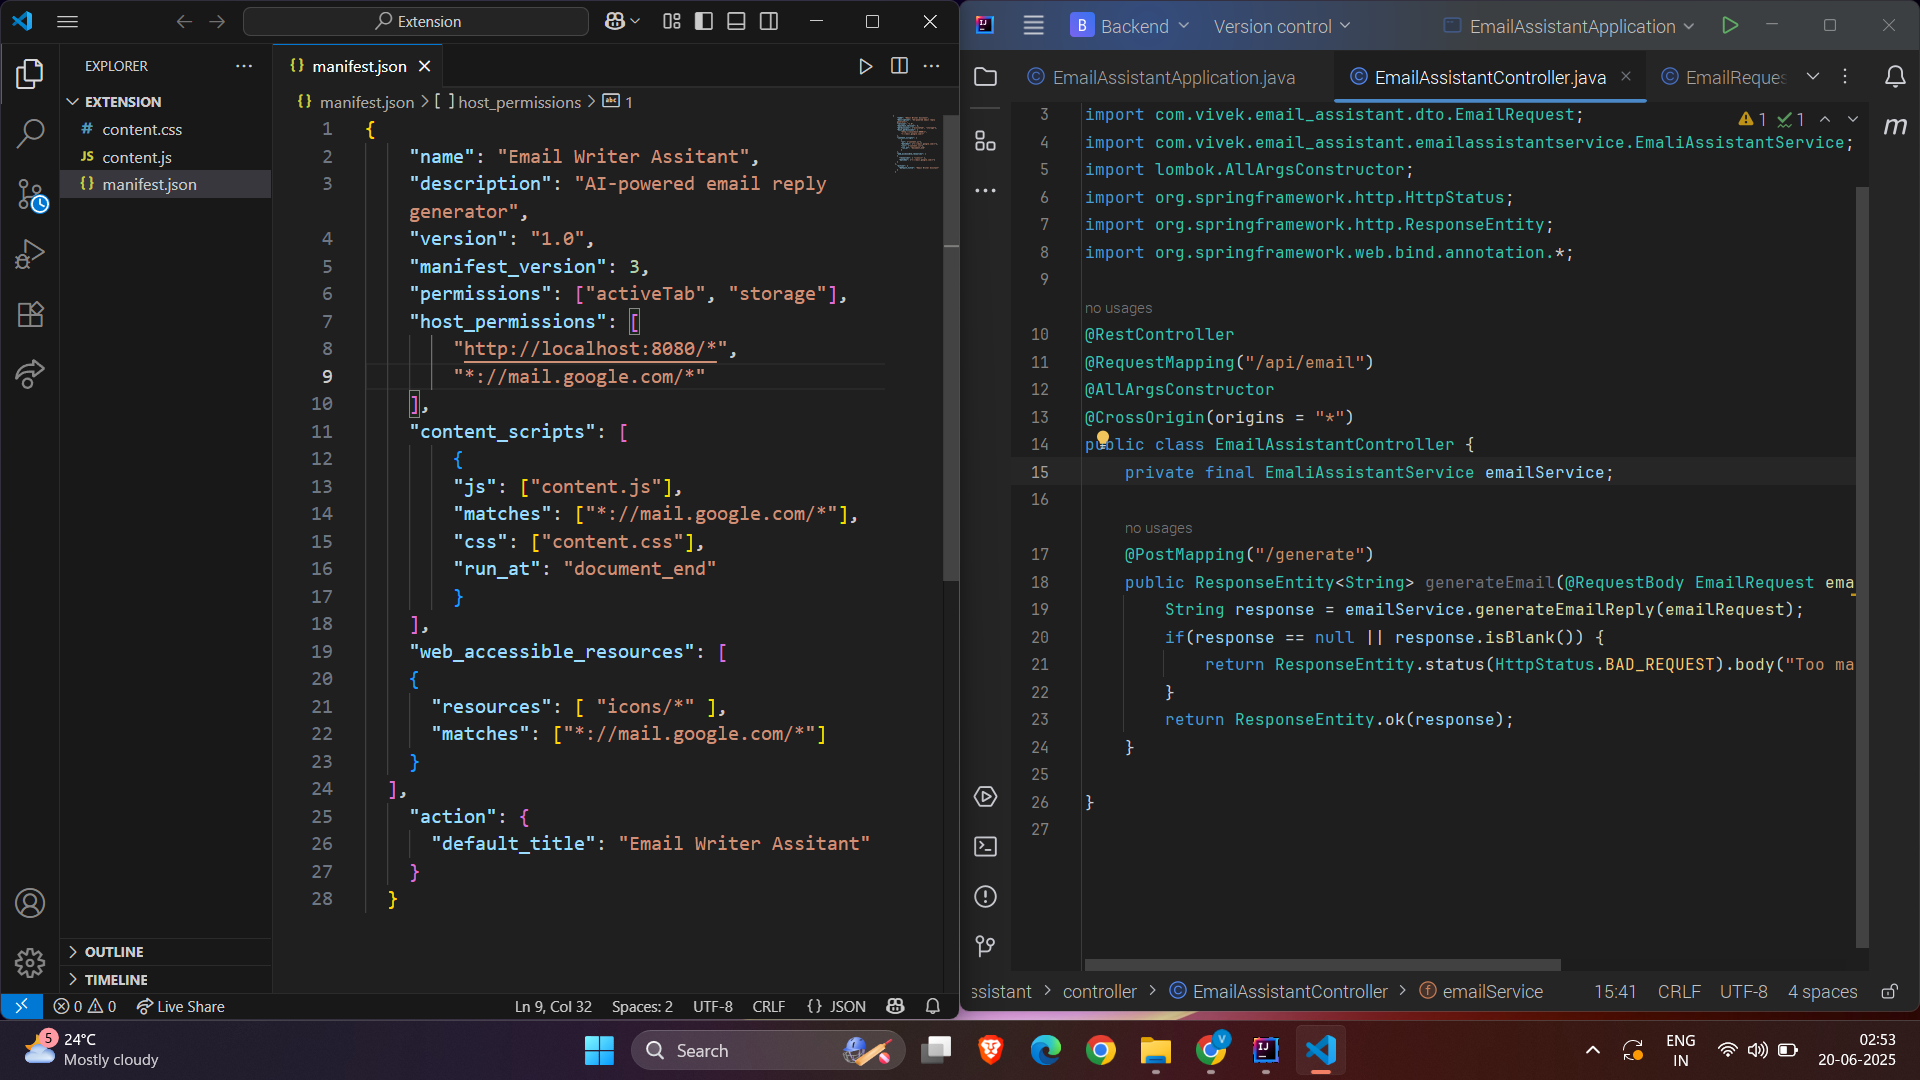Expand the TIMELINE section in Explorer
This screenshot has width=1920, height=1080.
click(x=115, y=980)
